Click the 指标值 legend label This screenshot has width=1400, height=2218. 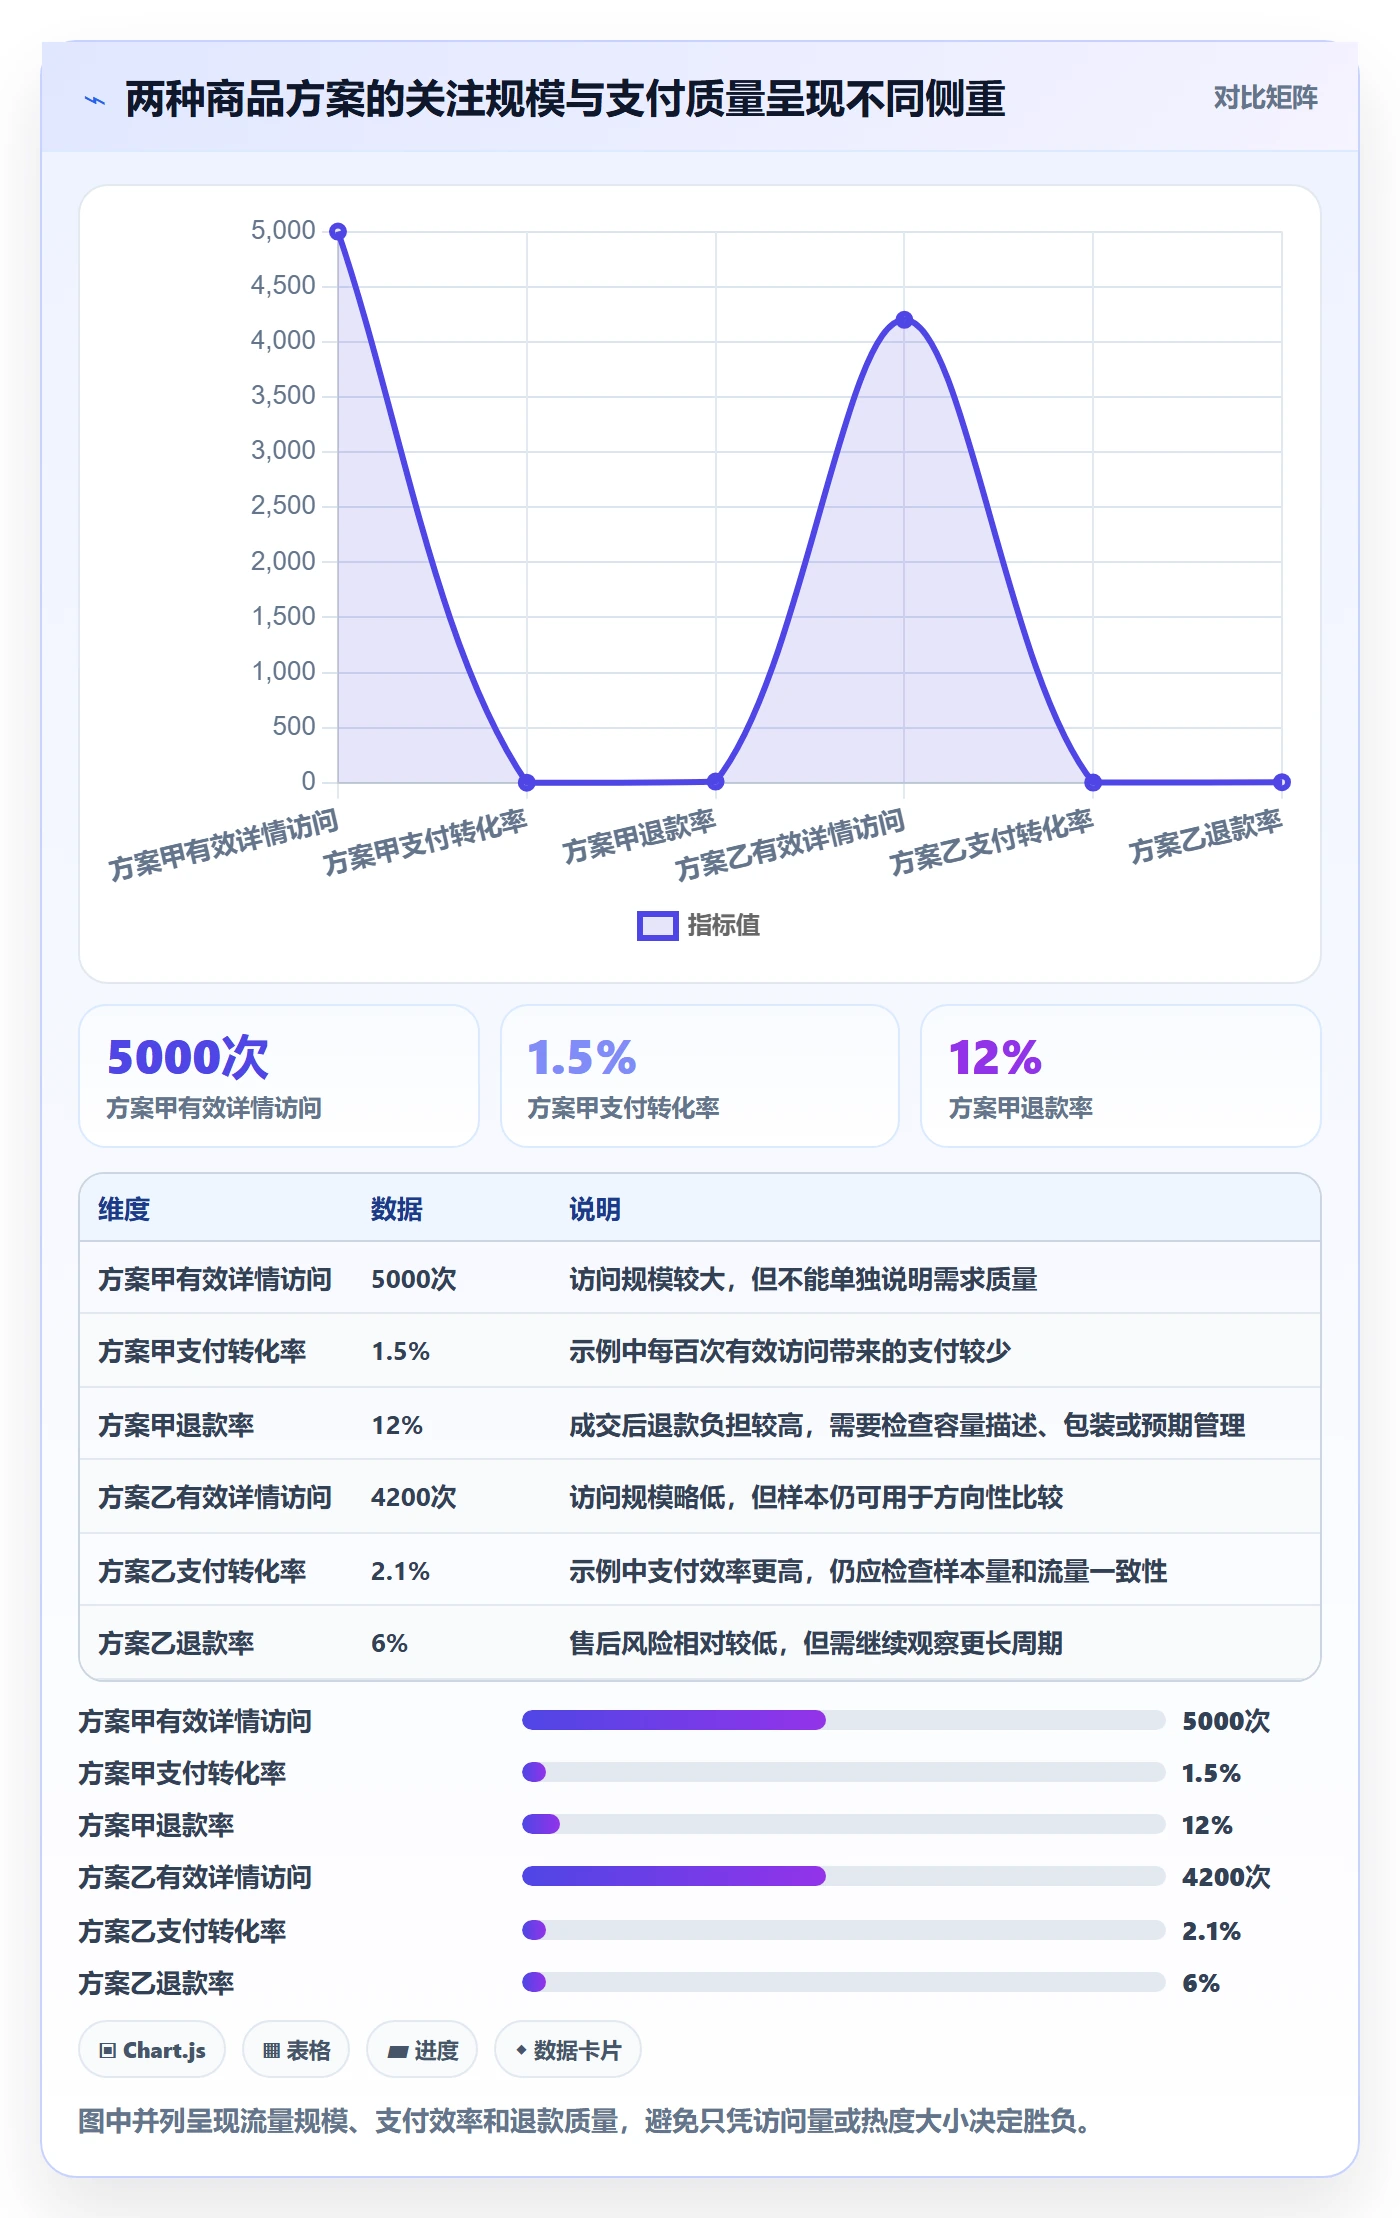point(723,926)
